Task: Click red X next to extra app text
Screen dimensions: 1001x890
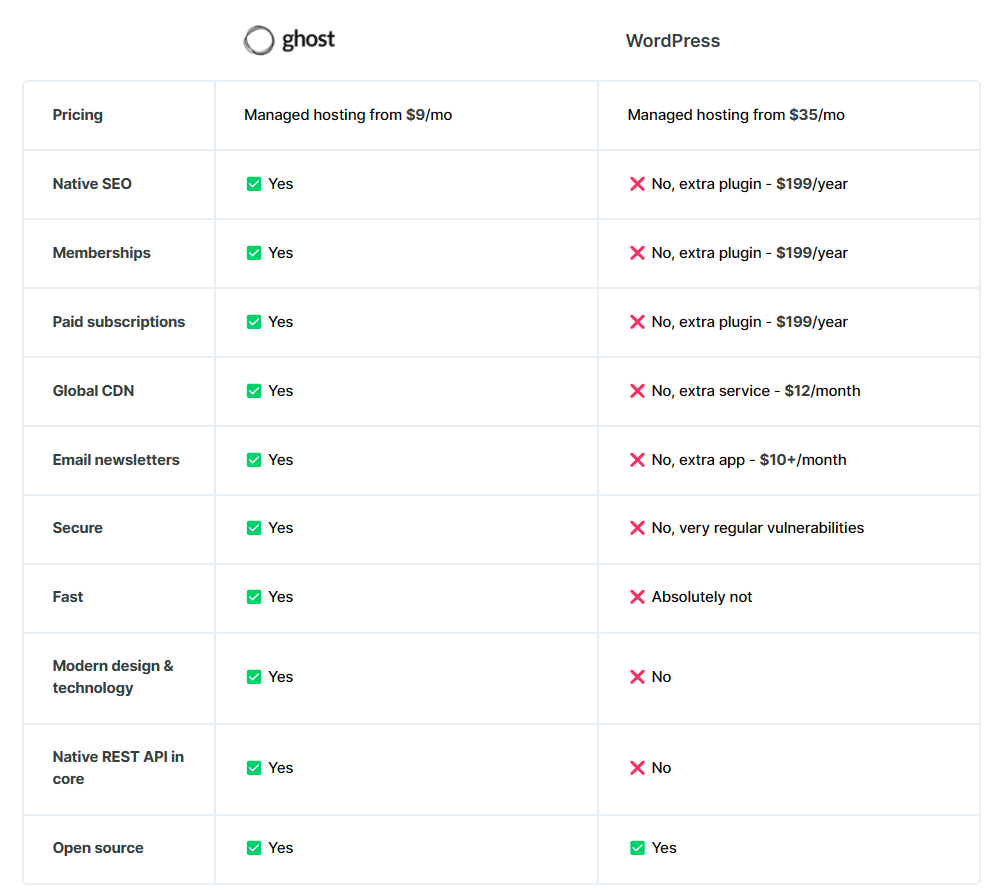Action: click(x=637, y=460)
